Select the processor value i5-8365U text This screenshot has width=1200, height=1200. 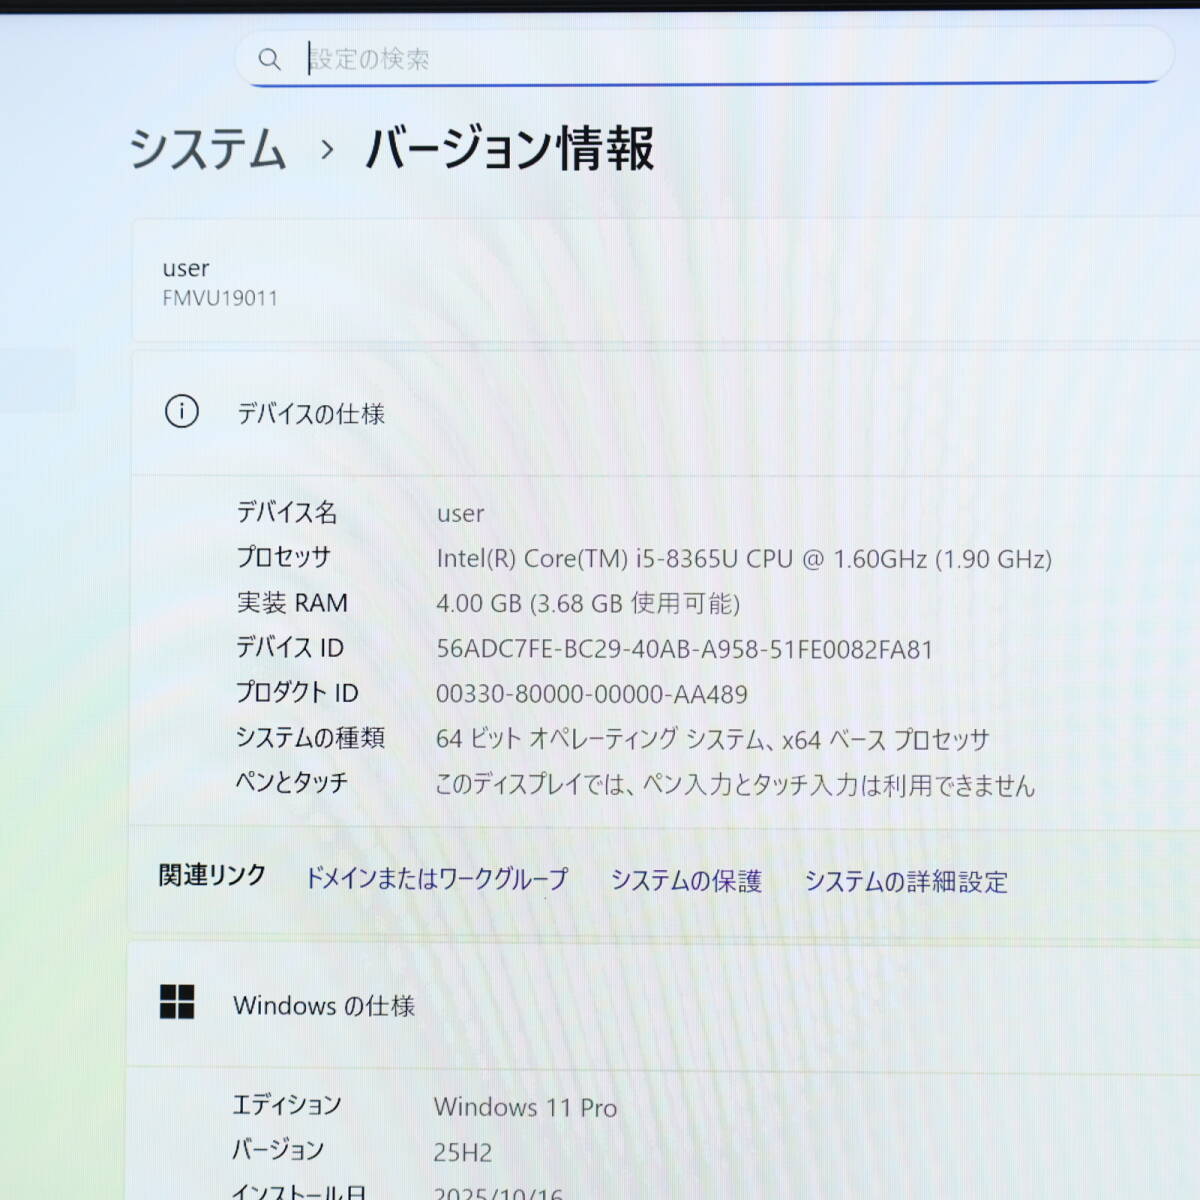pos(744,558)
